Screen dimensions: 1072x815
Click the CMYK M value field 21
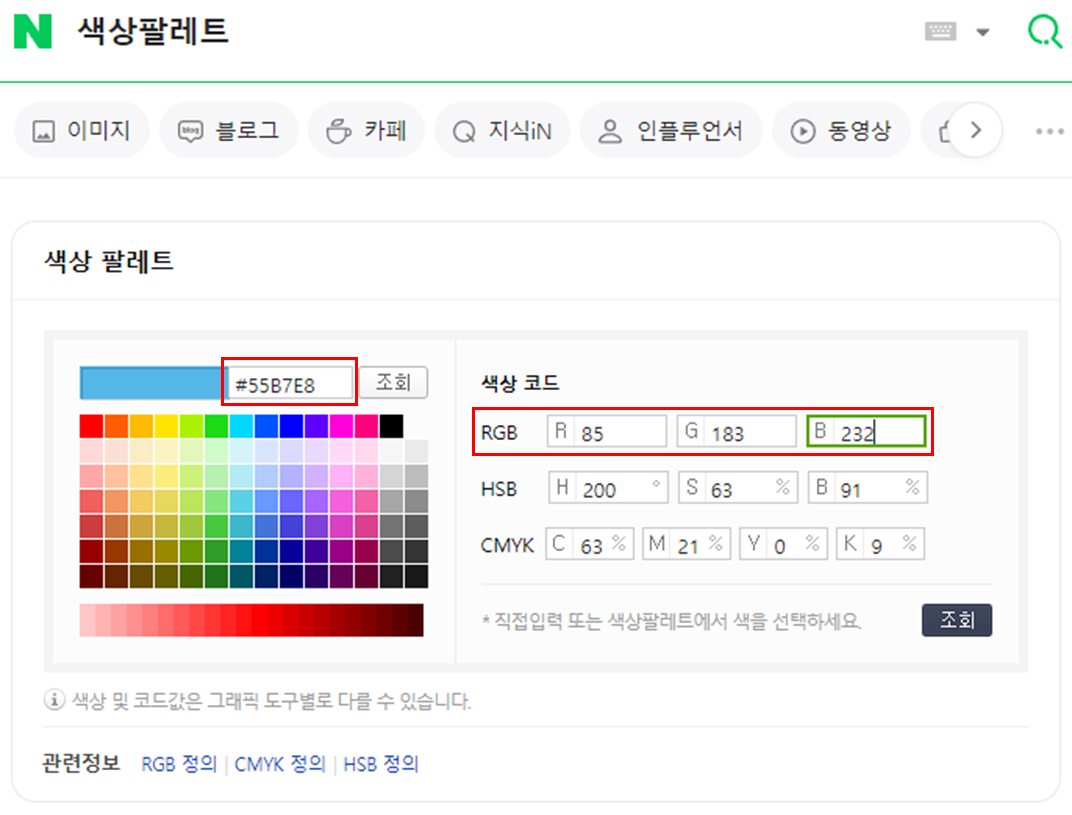pyautogui.click(x=686, y=544)
